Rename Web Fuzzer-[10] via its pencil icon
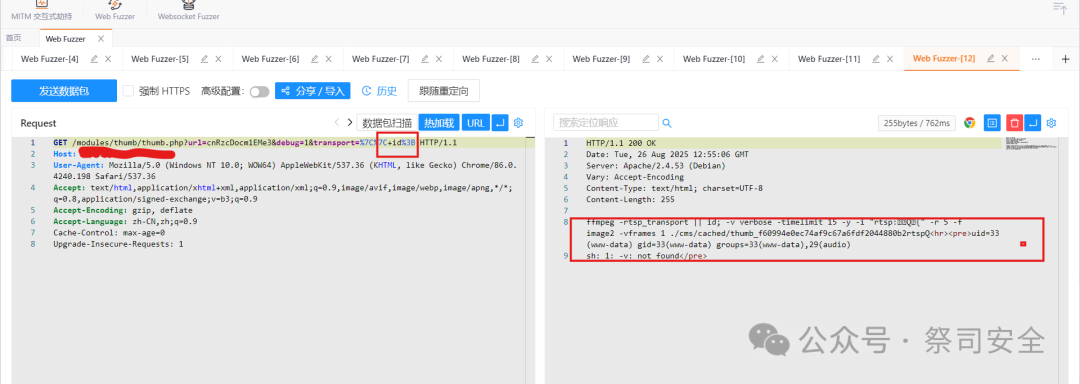 (760, 59)
